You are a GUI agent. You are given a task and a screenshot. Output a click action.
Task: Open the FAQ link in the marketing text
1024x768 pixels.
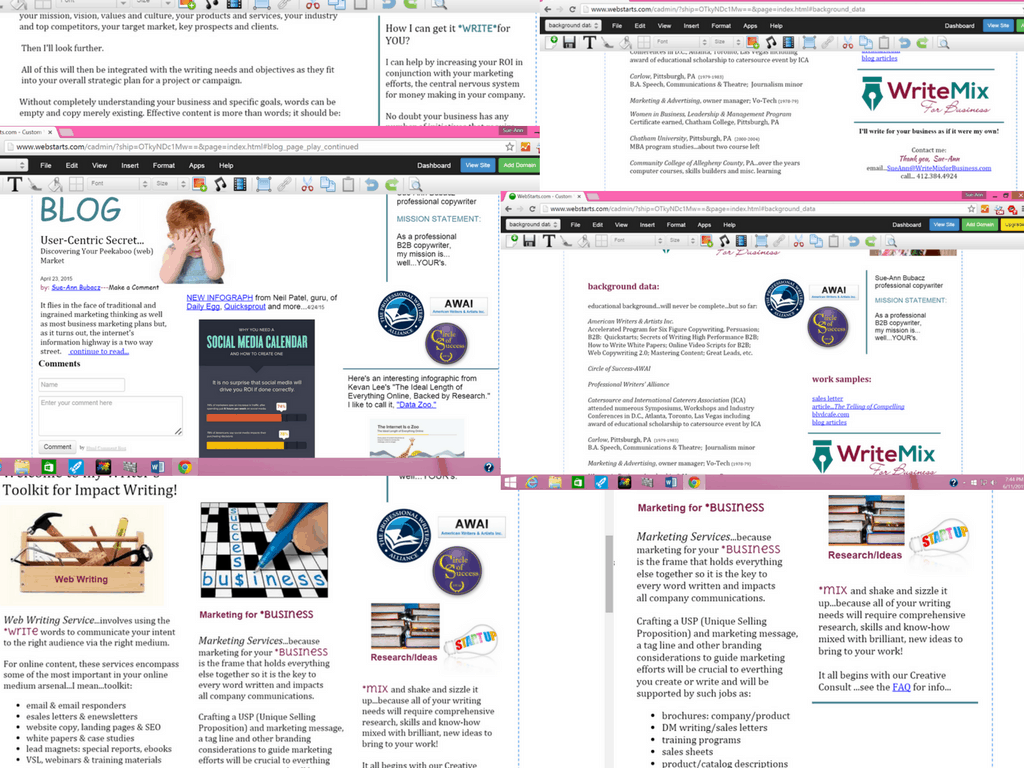(x=900, y=686)
